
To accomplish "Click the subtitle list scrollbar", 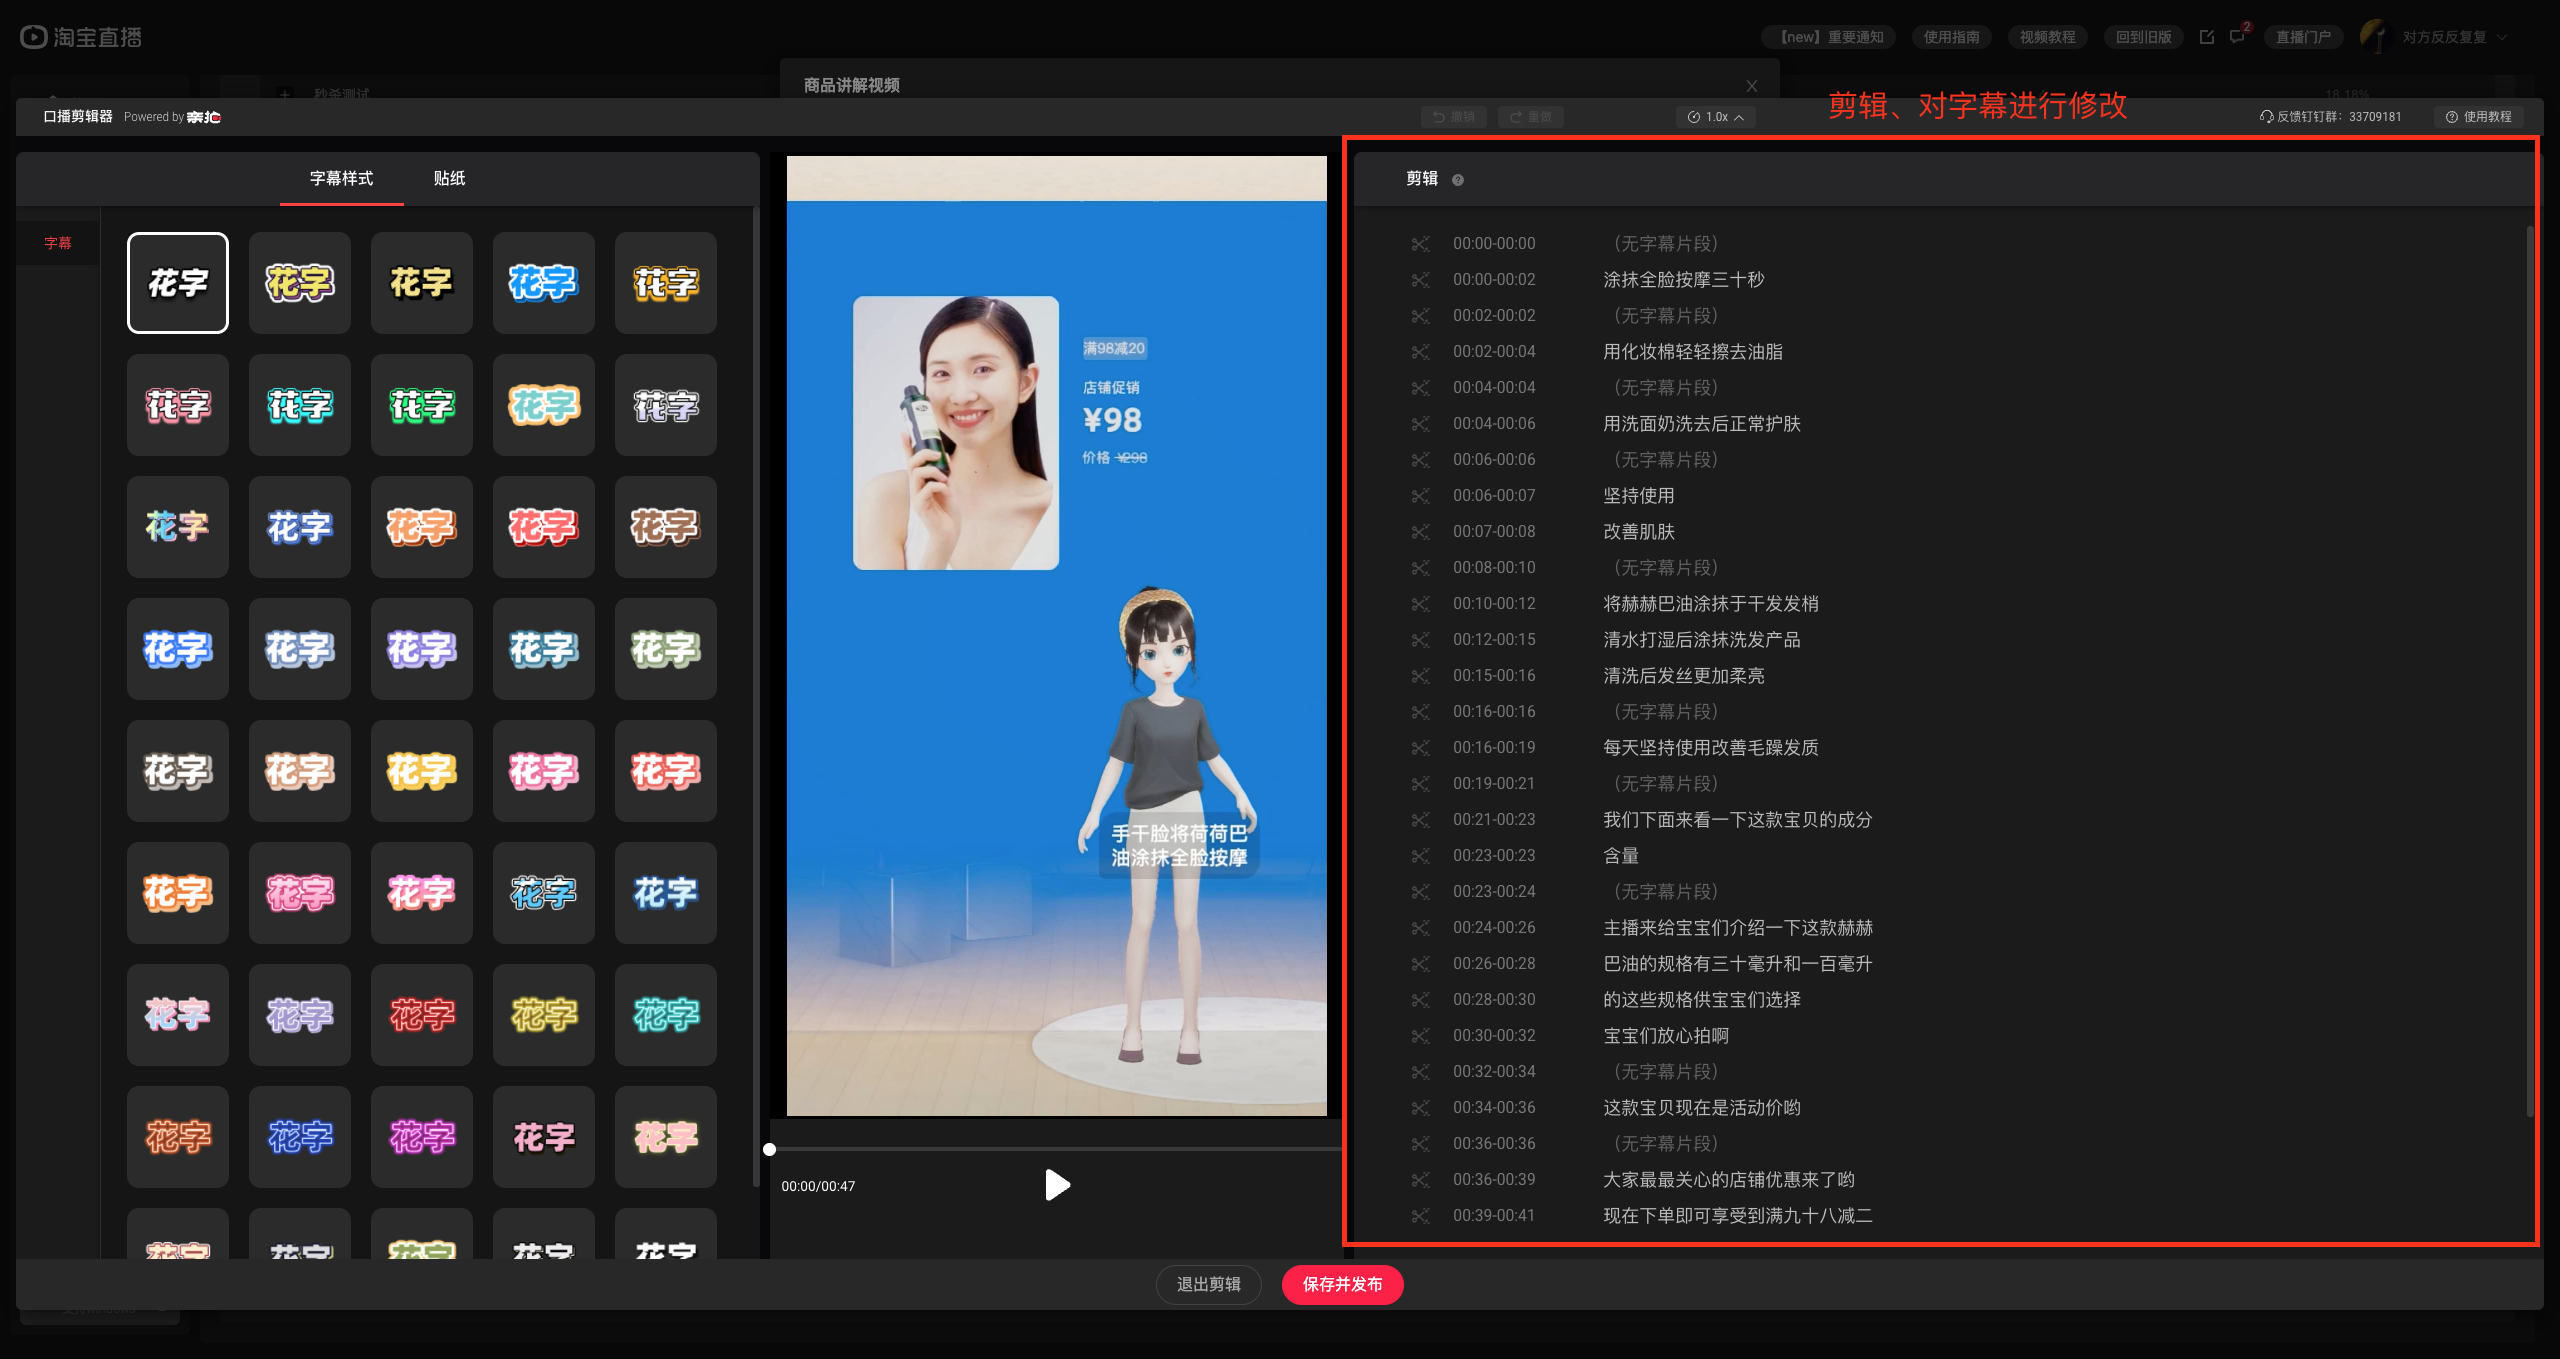I will [2530, 670].
